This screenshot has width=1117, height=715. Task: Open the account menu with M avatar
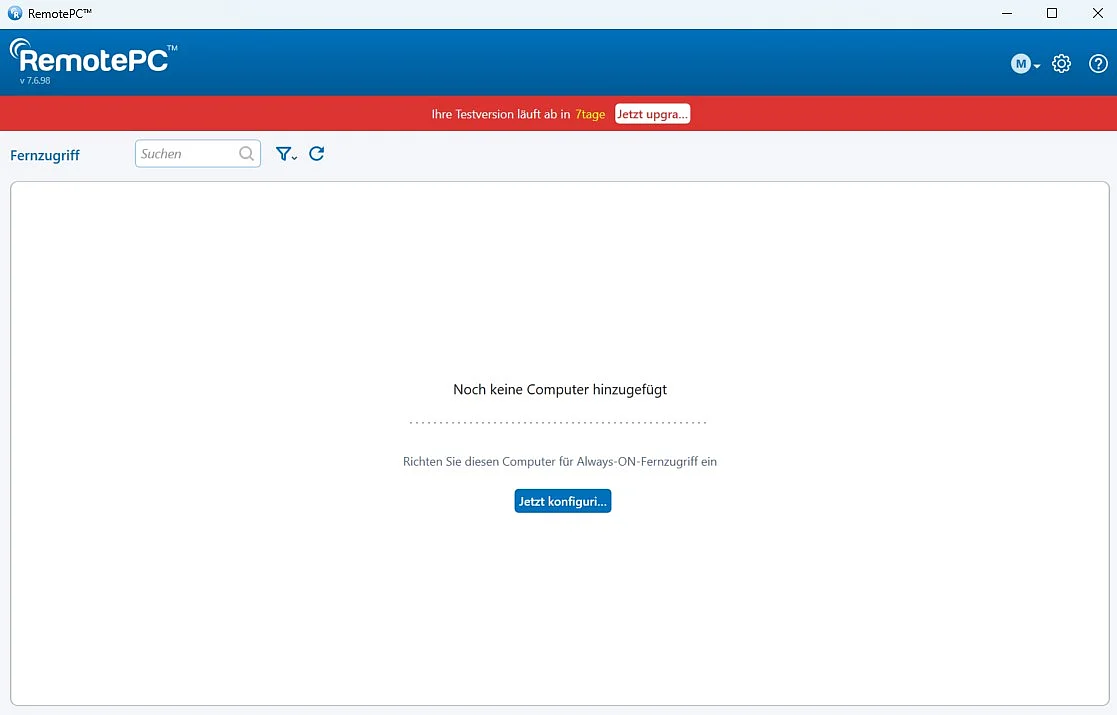(1025, 64)
